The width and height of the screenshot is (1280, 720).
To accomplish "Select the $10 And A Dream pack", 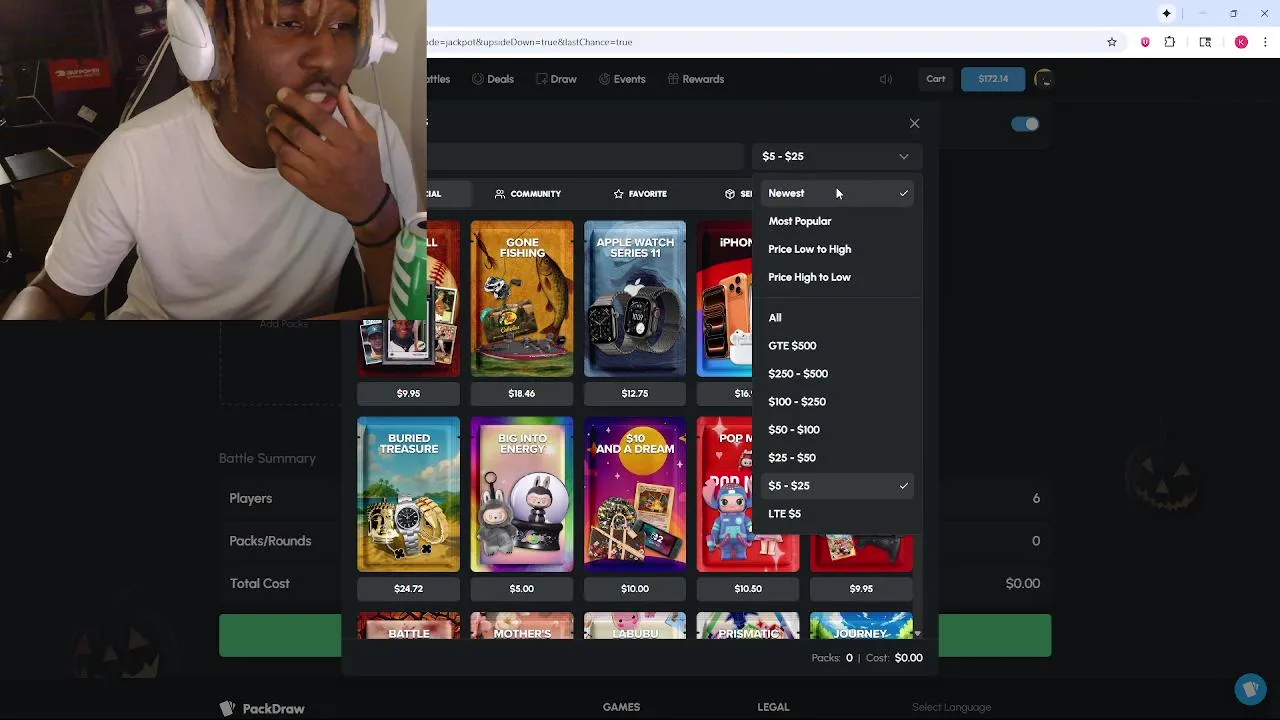I will [x=635, y=494].
